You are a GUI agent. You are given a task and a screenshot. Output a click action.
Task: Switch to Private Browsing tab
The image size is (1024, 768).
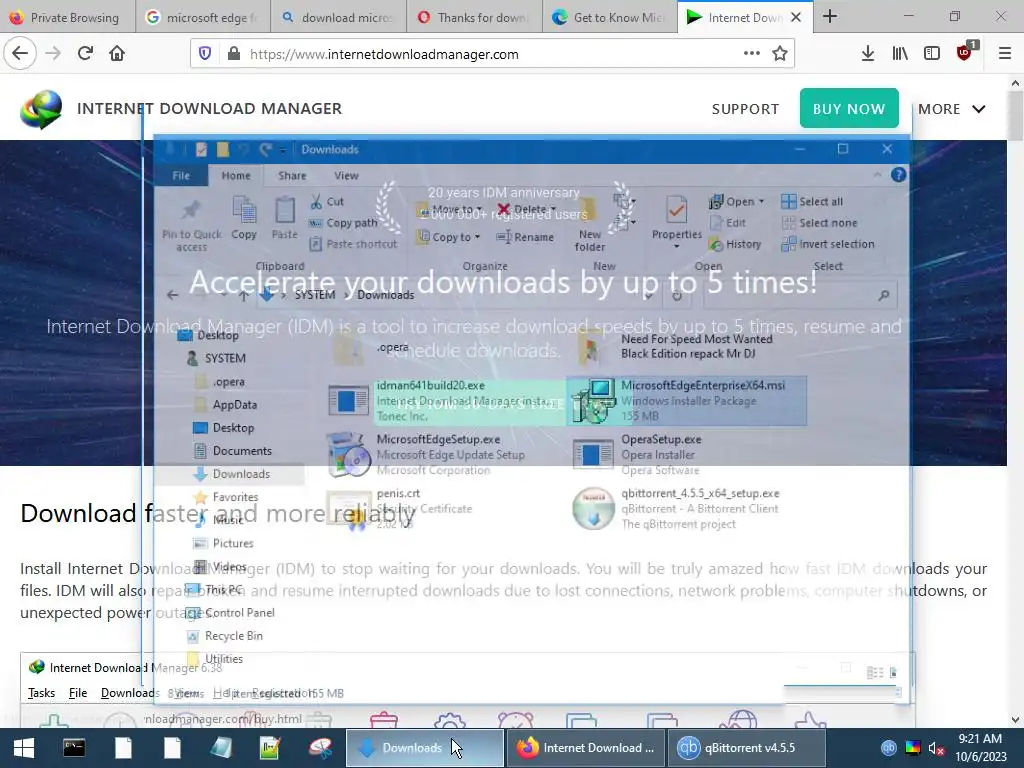67,17
